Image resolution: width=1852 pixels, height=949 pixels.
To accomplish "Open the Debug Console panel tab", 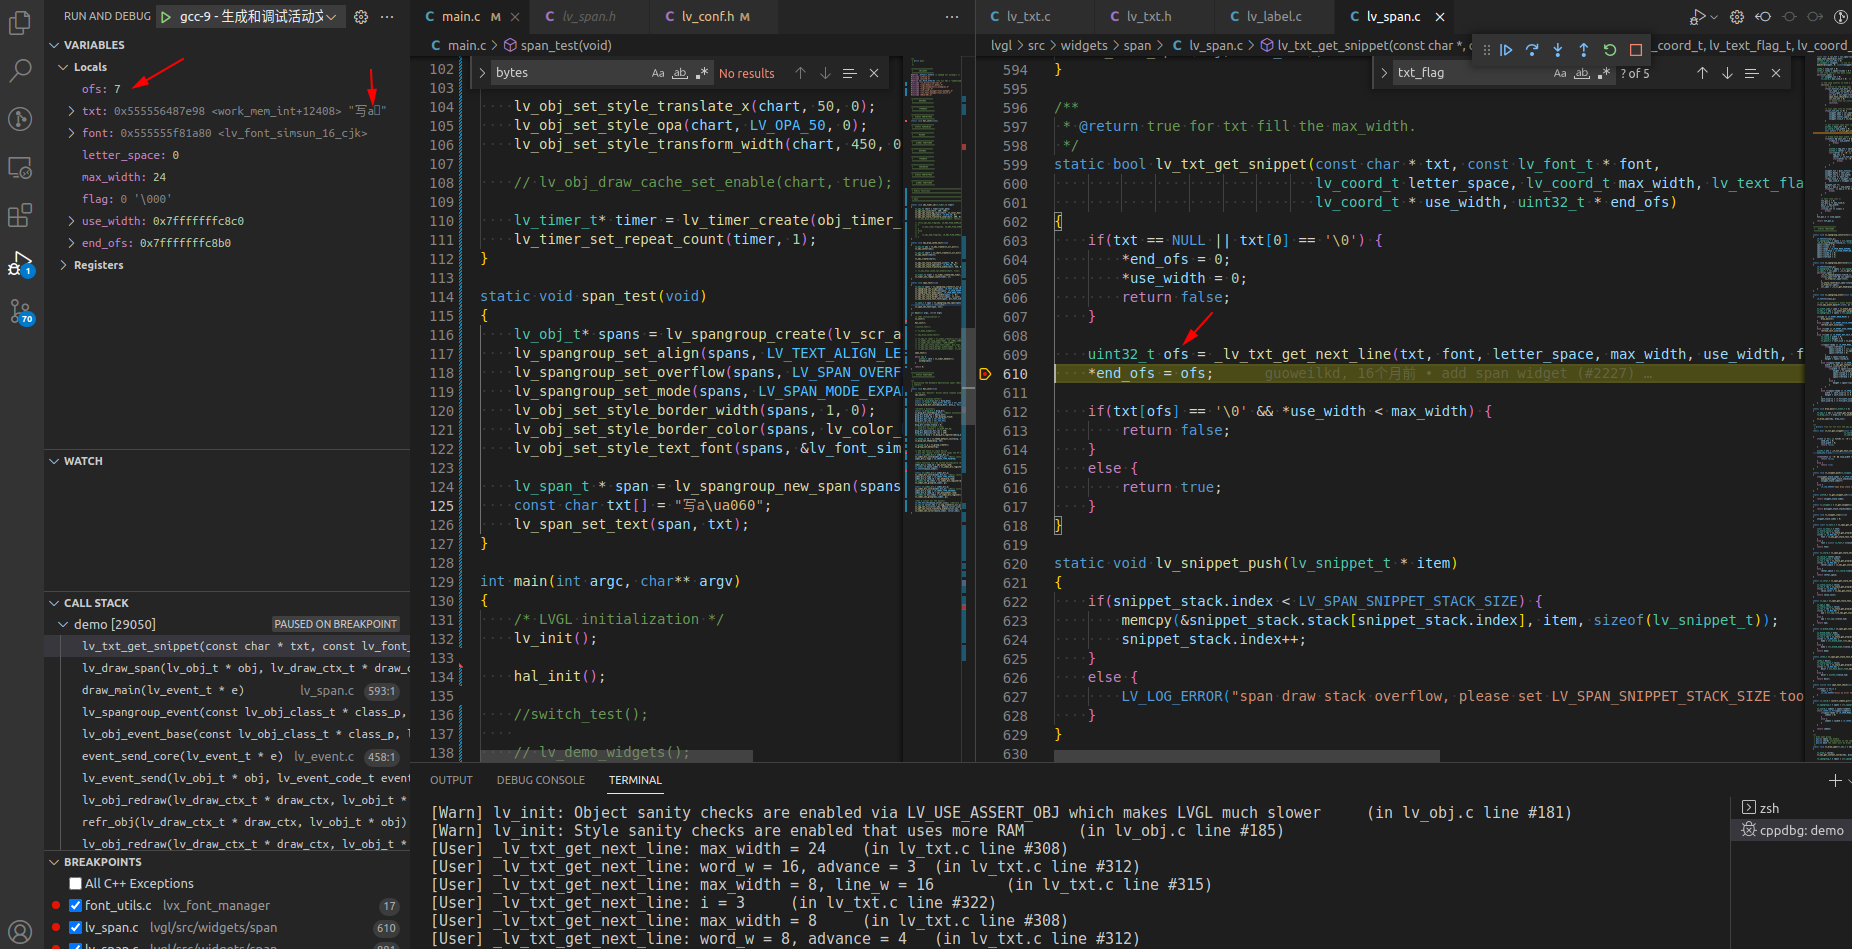I will [540, 779].
